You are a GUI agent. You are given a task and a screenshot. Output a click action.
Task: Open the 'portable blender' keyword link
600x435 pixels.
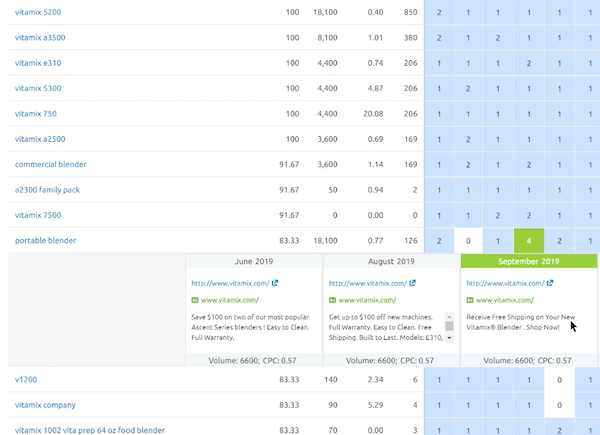(x=45, y=240)
